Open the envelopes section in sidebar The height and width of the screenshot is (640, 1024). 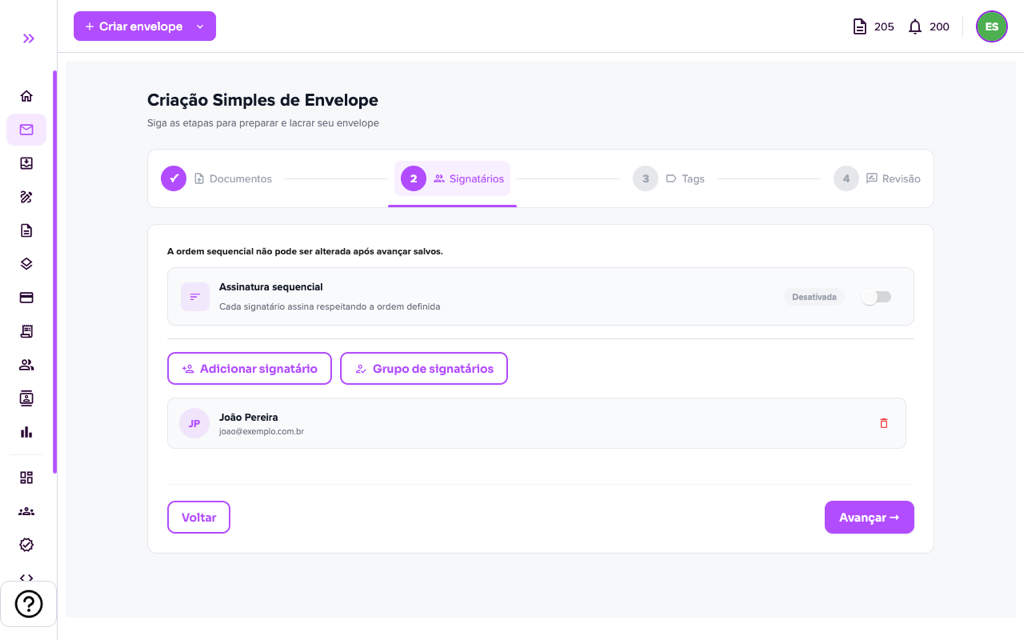(x=26, y=129)
